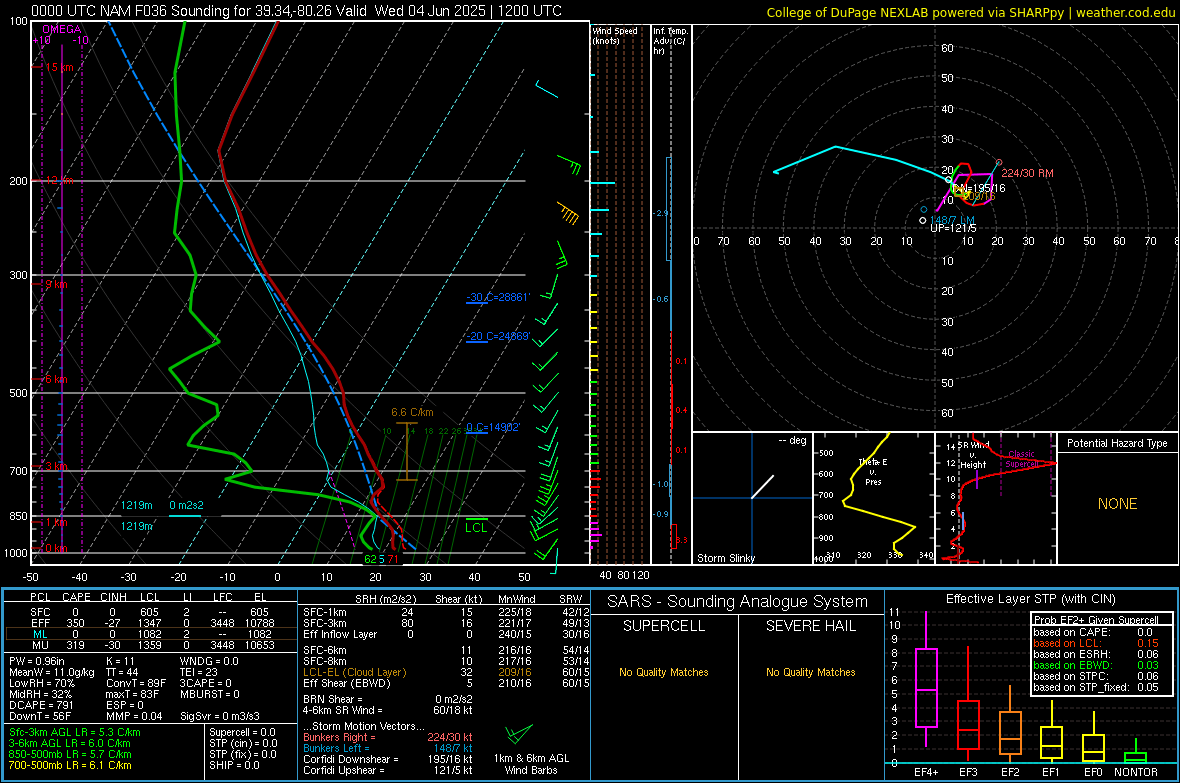
Task: Click the PW = 0.96in value
Action: [x=36, y=661]
